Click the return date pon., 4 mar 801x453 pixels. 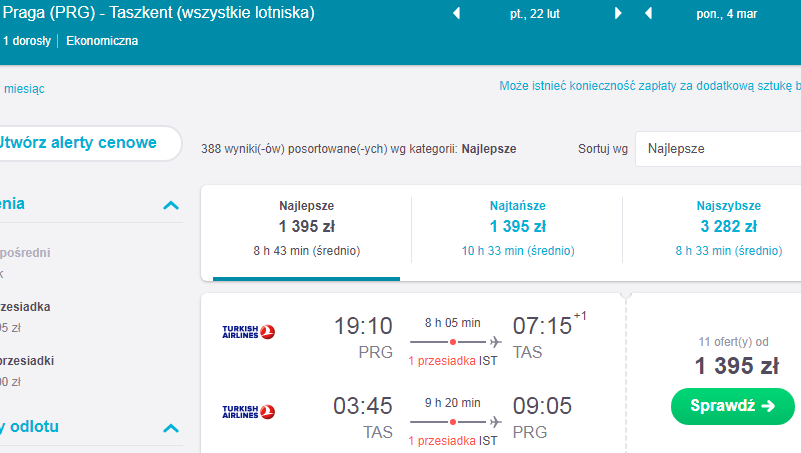[x=726, y=14]
